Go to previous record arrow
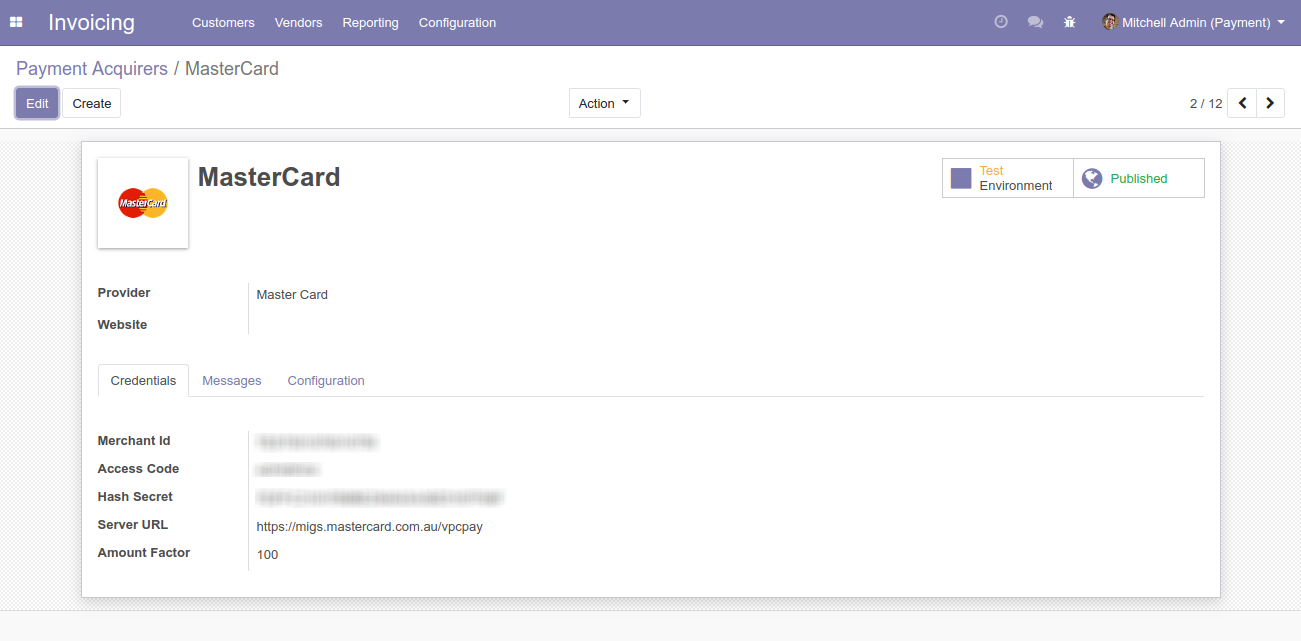 (1242, 103)
